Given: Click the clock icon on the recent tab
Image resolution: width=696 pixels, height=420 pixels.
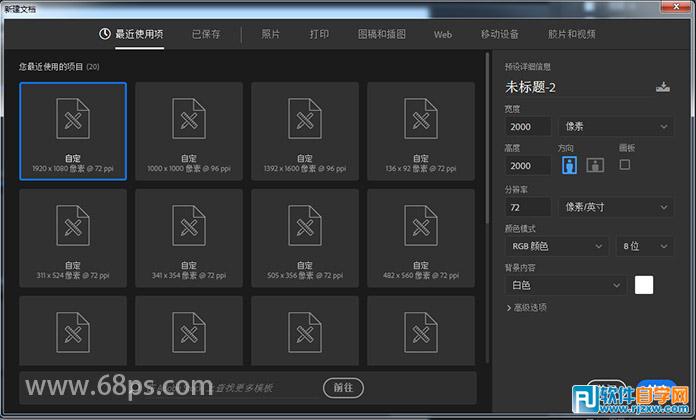Looking at the screenshot, I should pyautogui.click(x=105, y=34).
